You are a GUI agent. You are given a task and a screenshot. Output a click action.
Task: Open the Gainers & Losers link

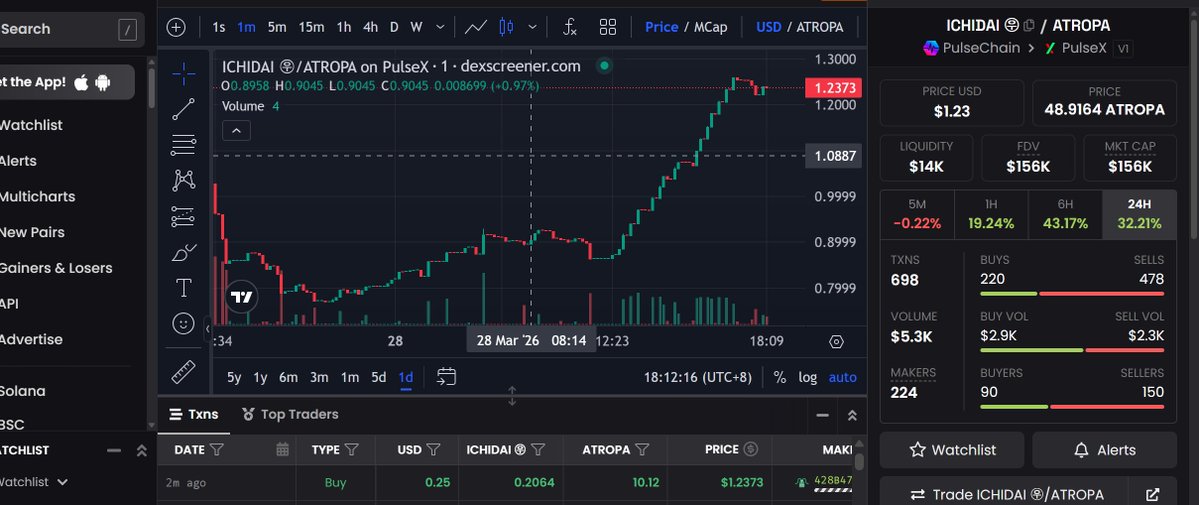(x=56, y=268)
